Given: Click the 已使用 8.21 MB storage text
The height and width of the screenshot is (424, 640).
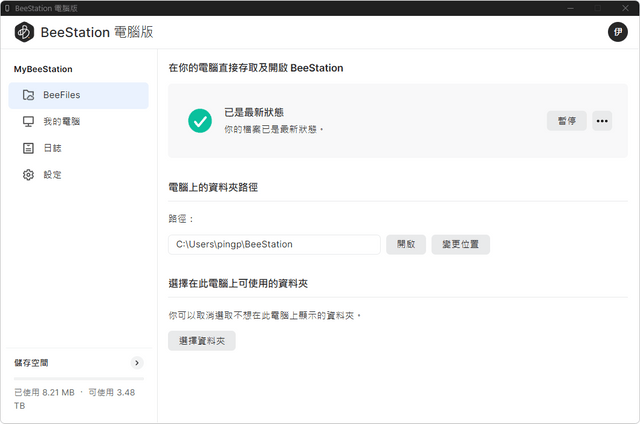Looking at the screenshot, I should pyautogui.click(x=44, y=393).
